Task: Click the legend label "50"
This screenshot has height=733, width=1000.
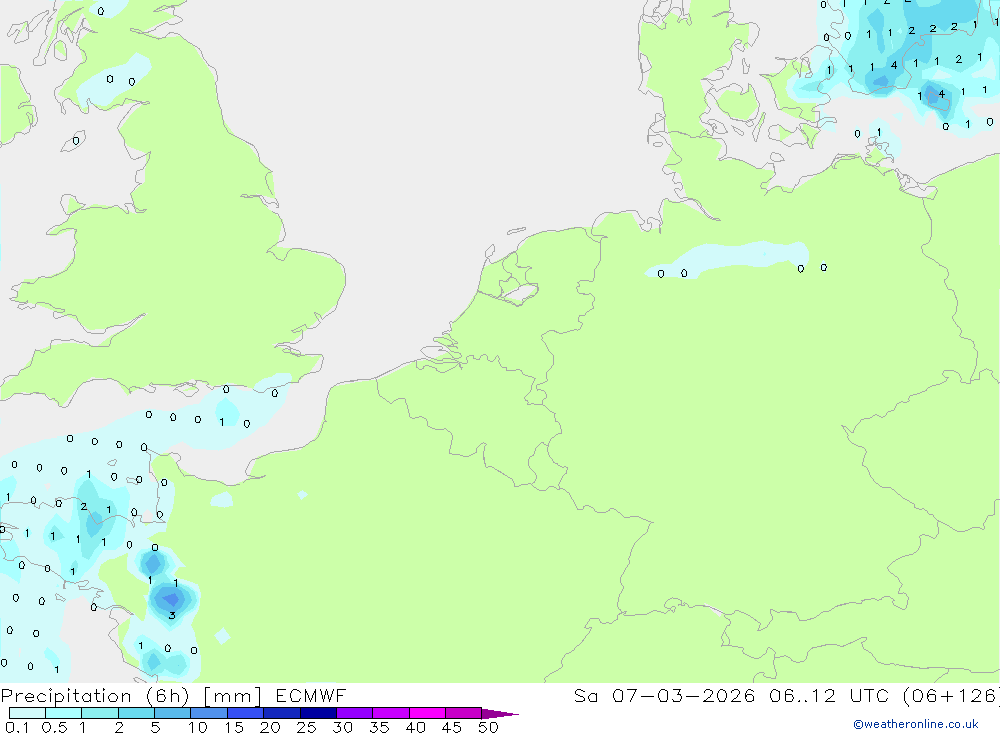Action: 489,727
